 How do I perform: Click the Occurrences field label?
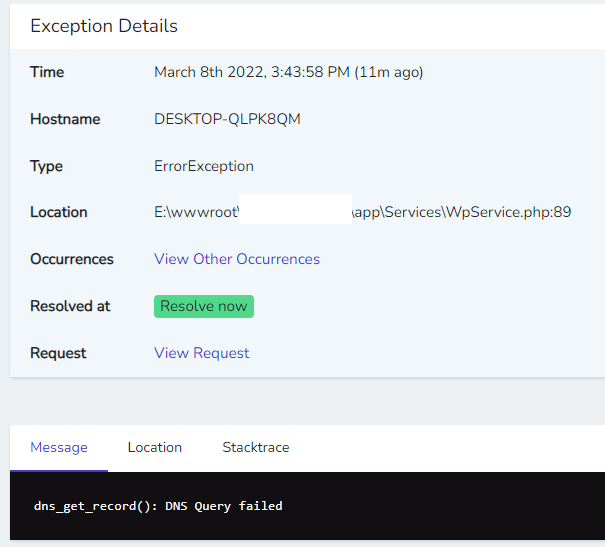click(x=72, y=259)
